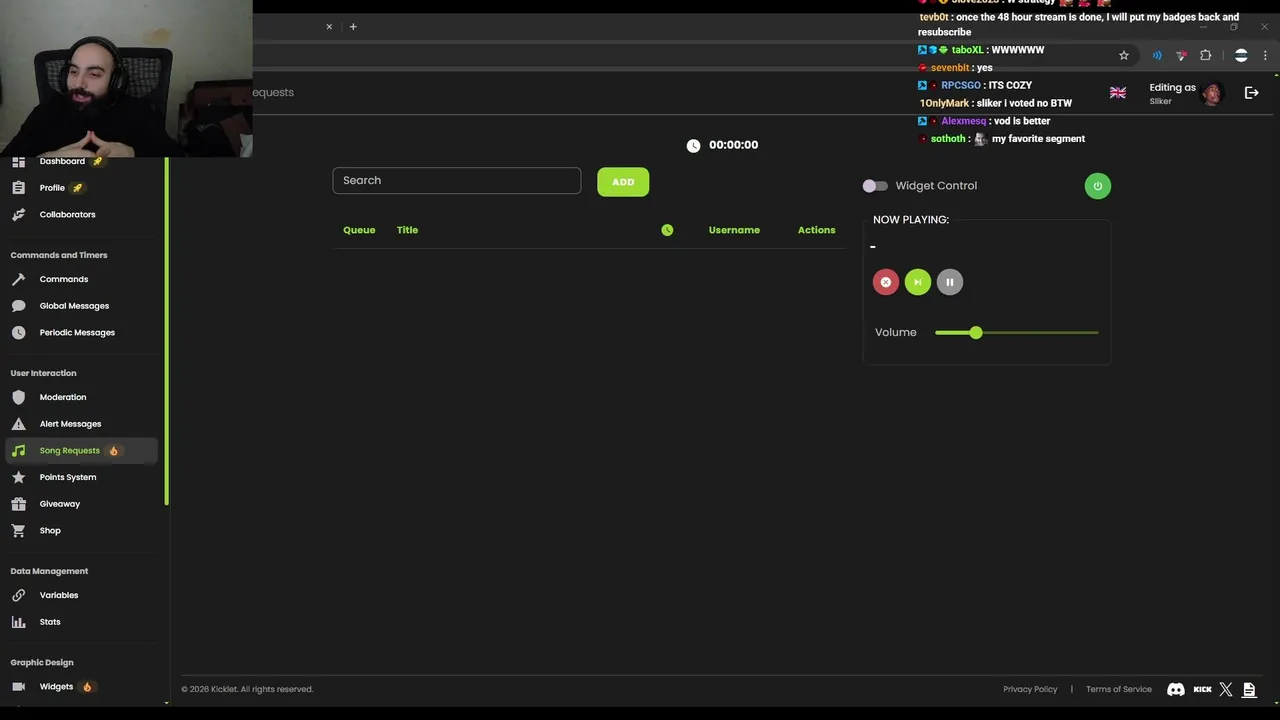Click the Queue column header

pos(359,230)
